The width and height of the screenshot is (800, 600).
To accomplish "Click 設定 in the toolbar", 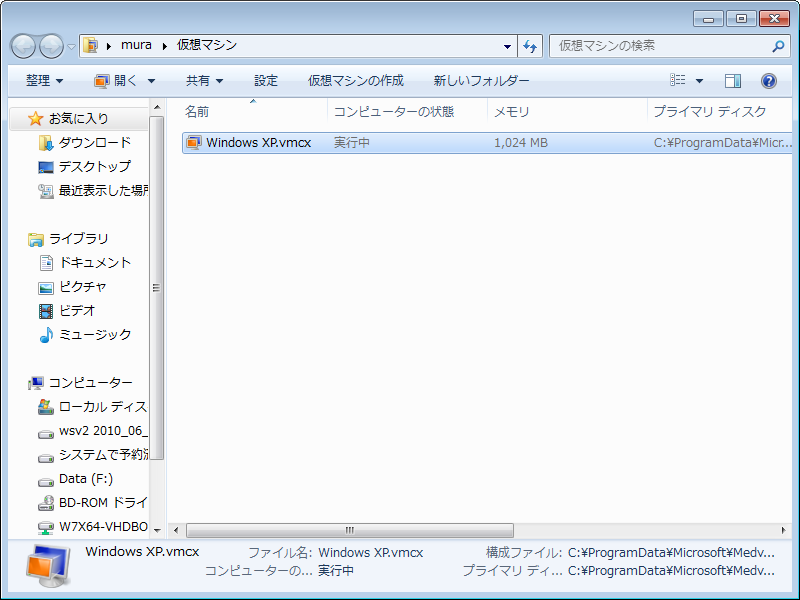I will (x=266, y=81).
